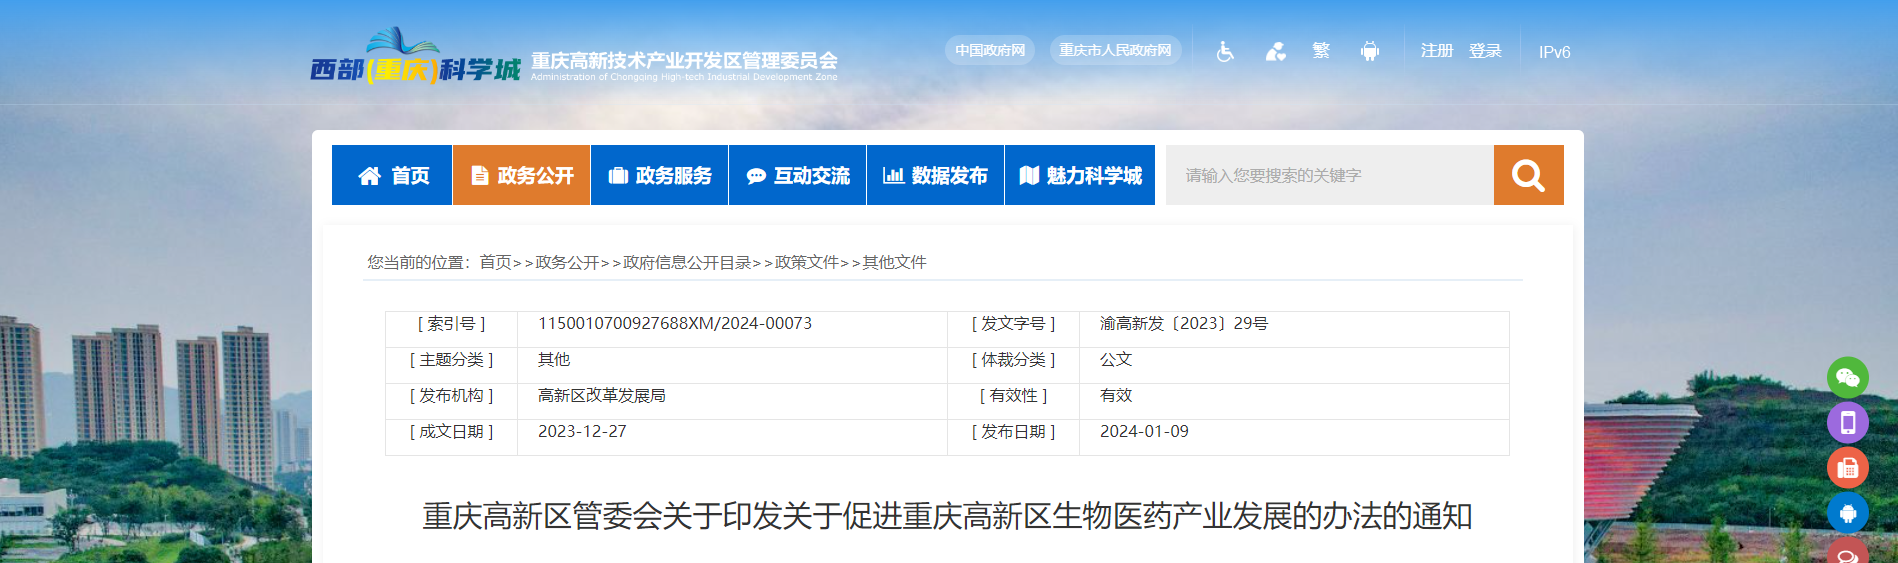Open the accessibility wheelchair icon
Image resolution: width=1898 pixels, height=563 pixels.
tap(1225, 51)
